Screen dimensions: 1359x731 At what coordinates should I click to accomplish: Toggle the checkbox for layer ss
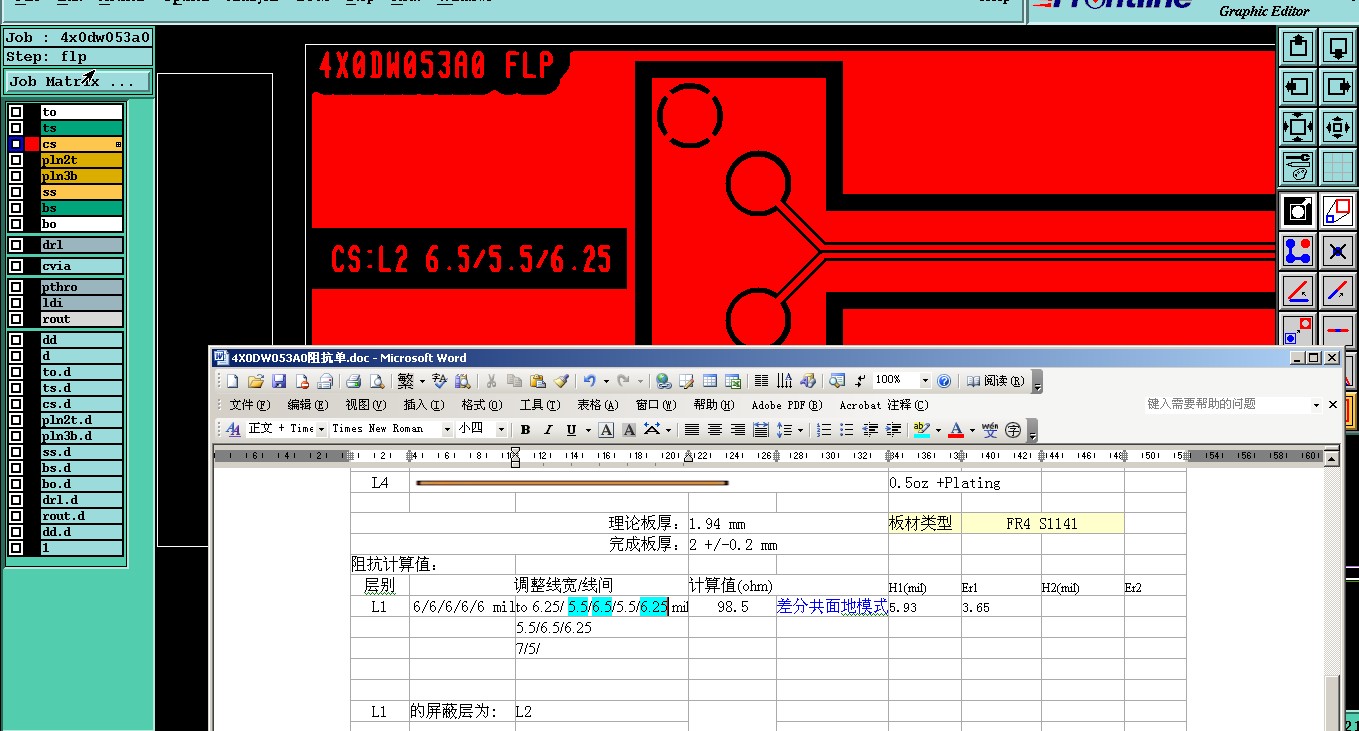coord(16,192)
